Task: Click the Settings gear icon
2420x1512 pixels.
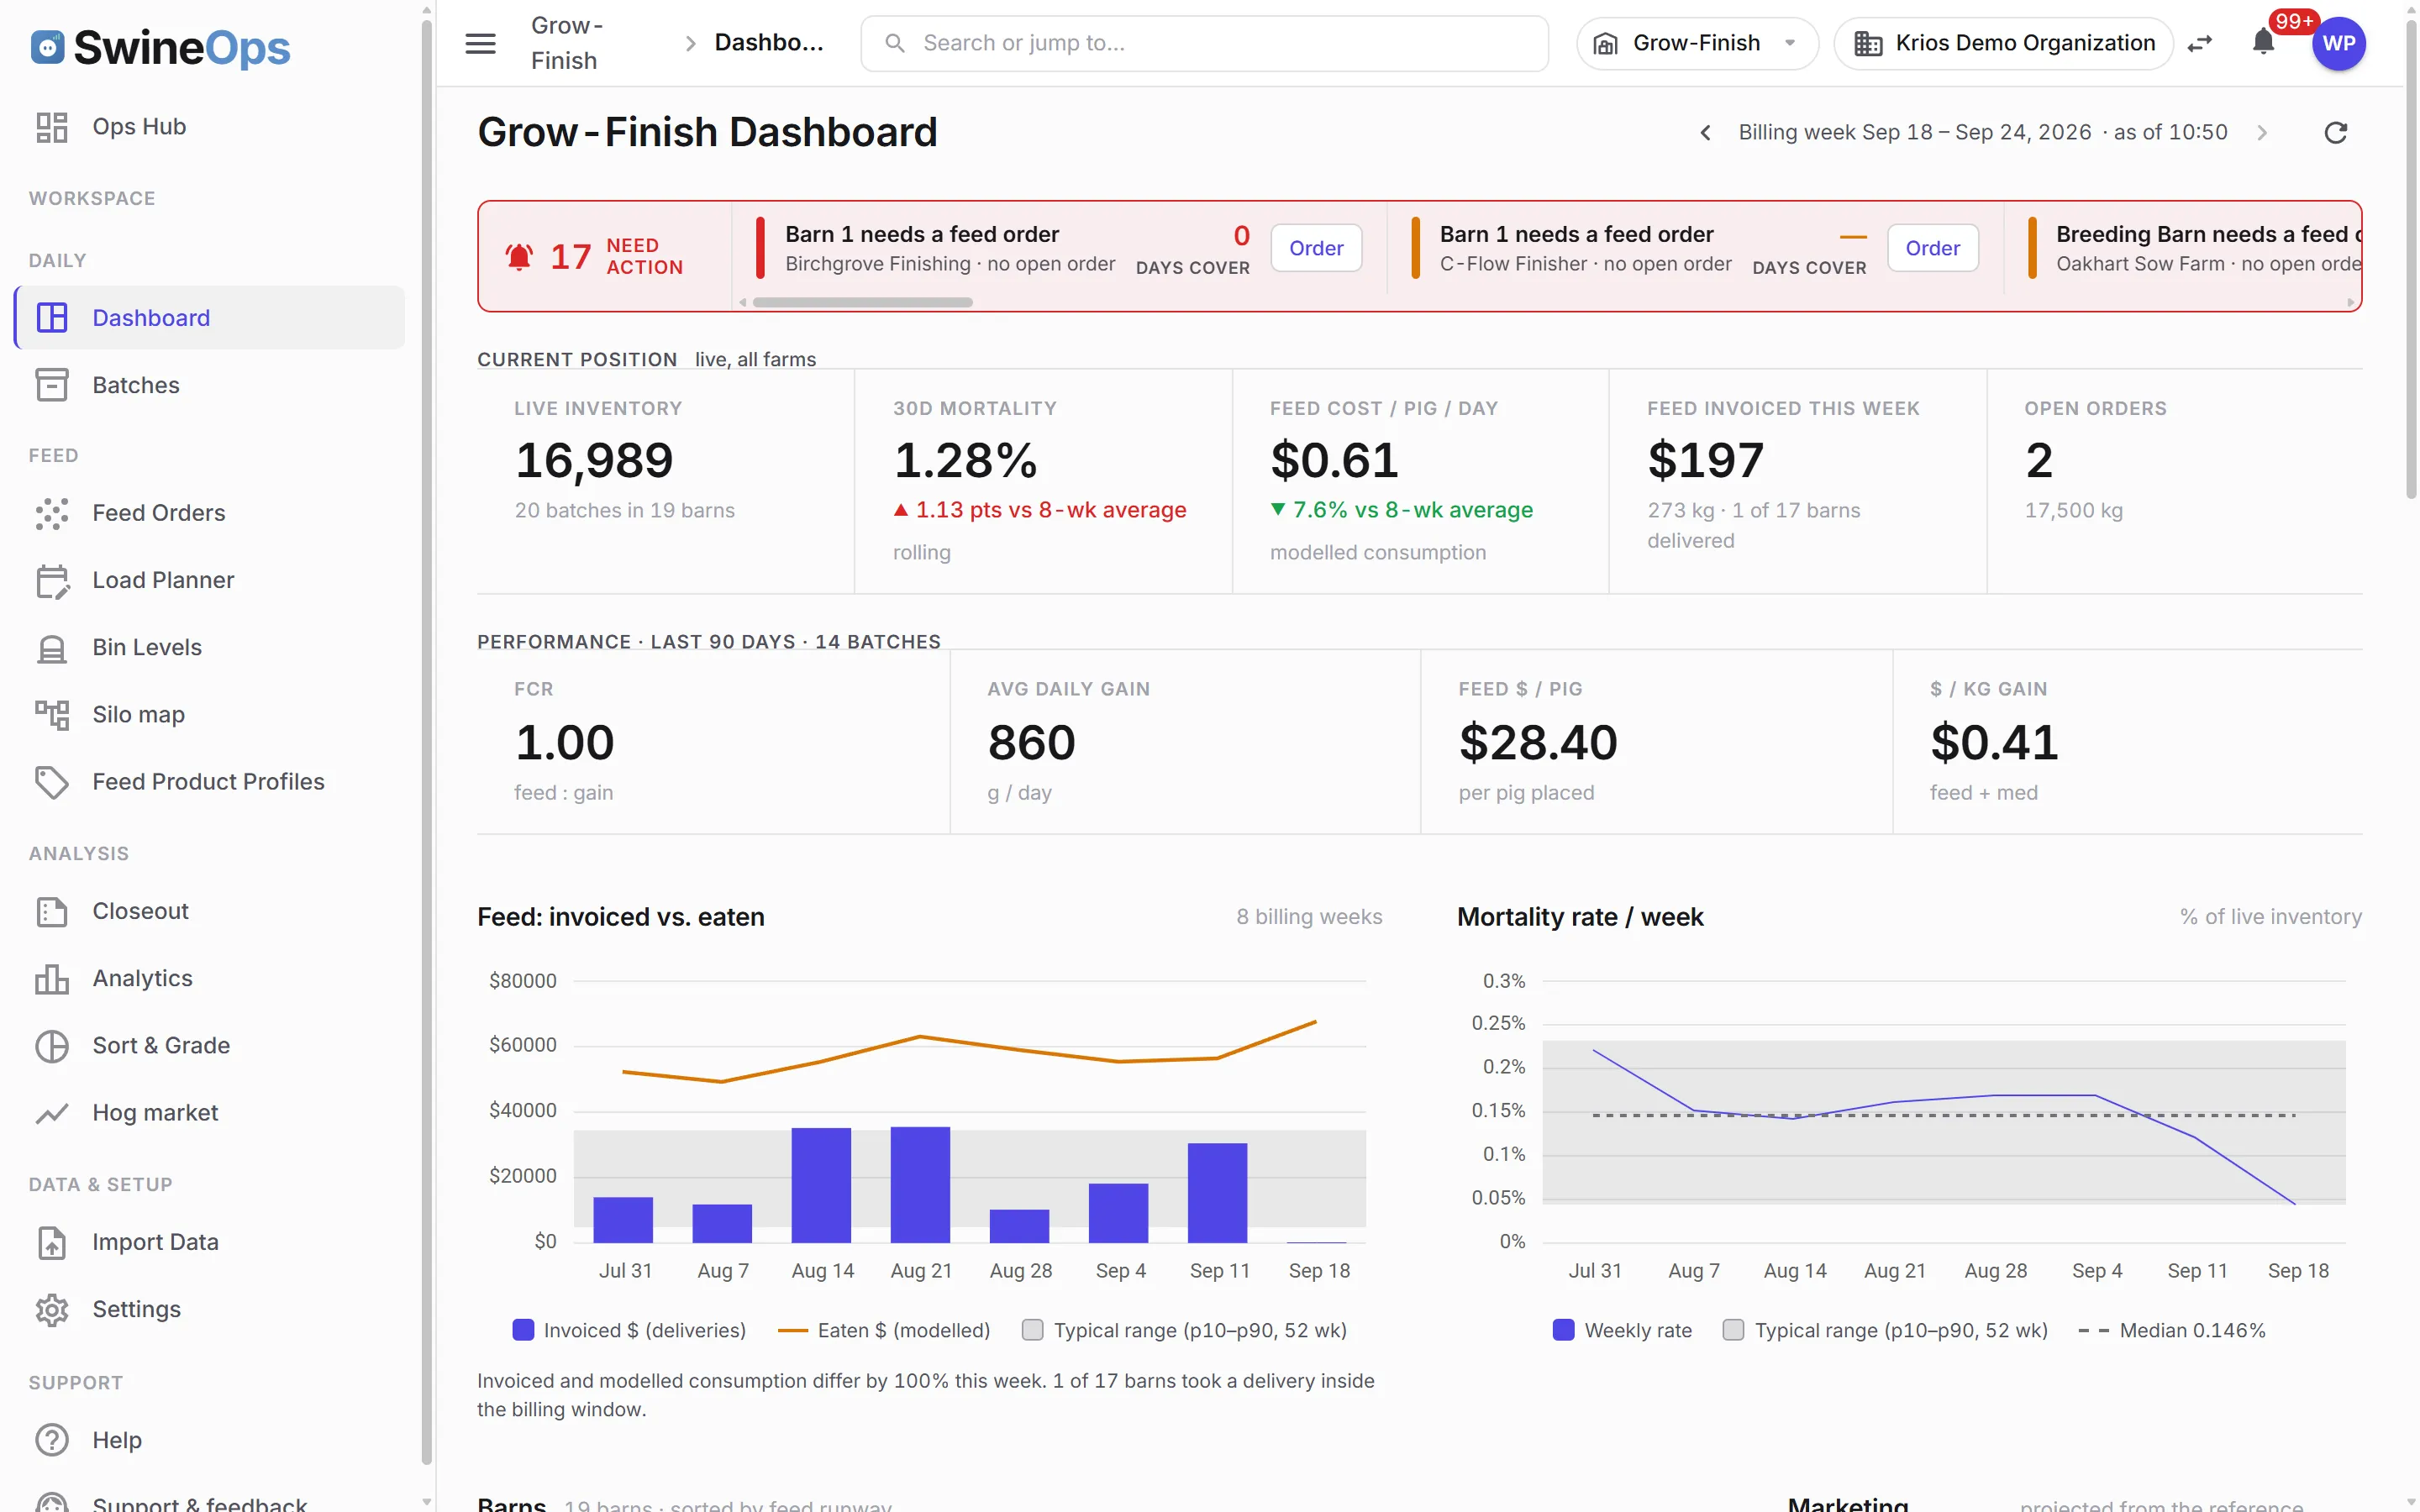Action: point(52,1309)
